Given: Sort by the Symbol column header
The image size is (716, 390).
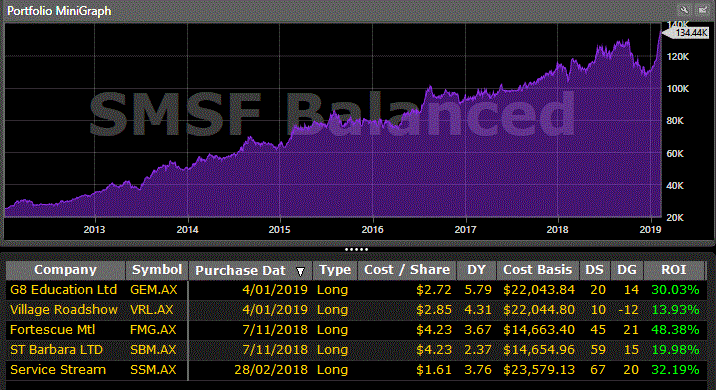Looking at the screenshot, I should pos(157,270).
